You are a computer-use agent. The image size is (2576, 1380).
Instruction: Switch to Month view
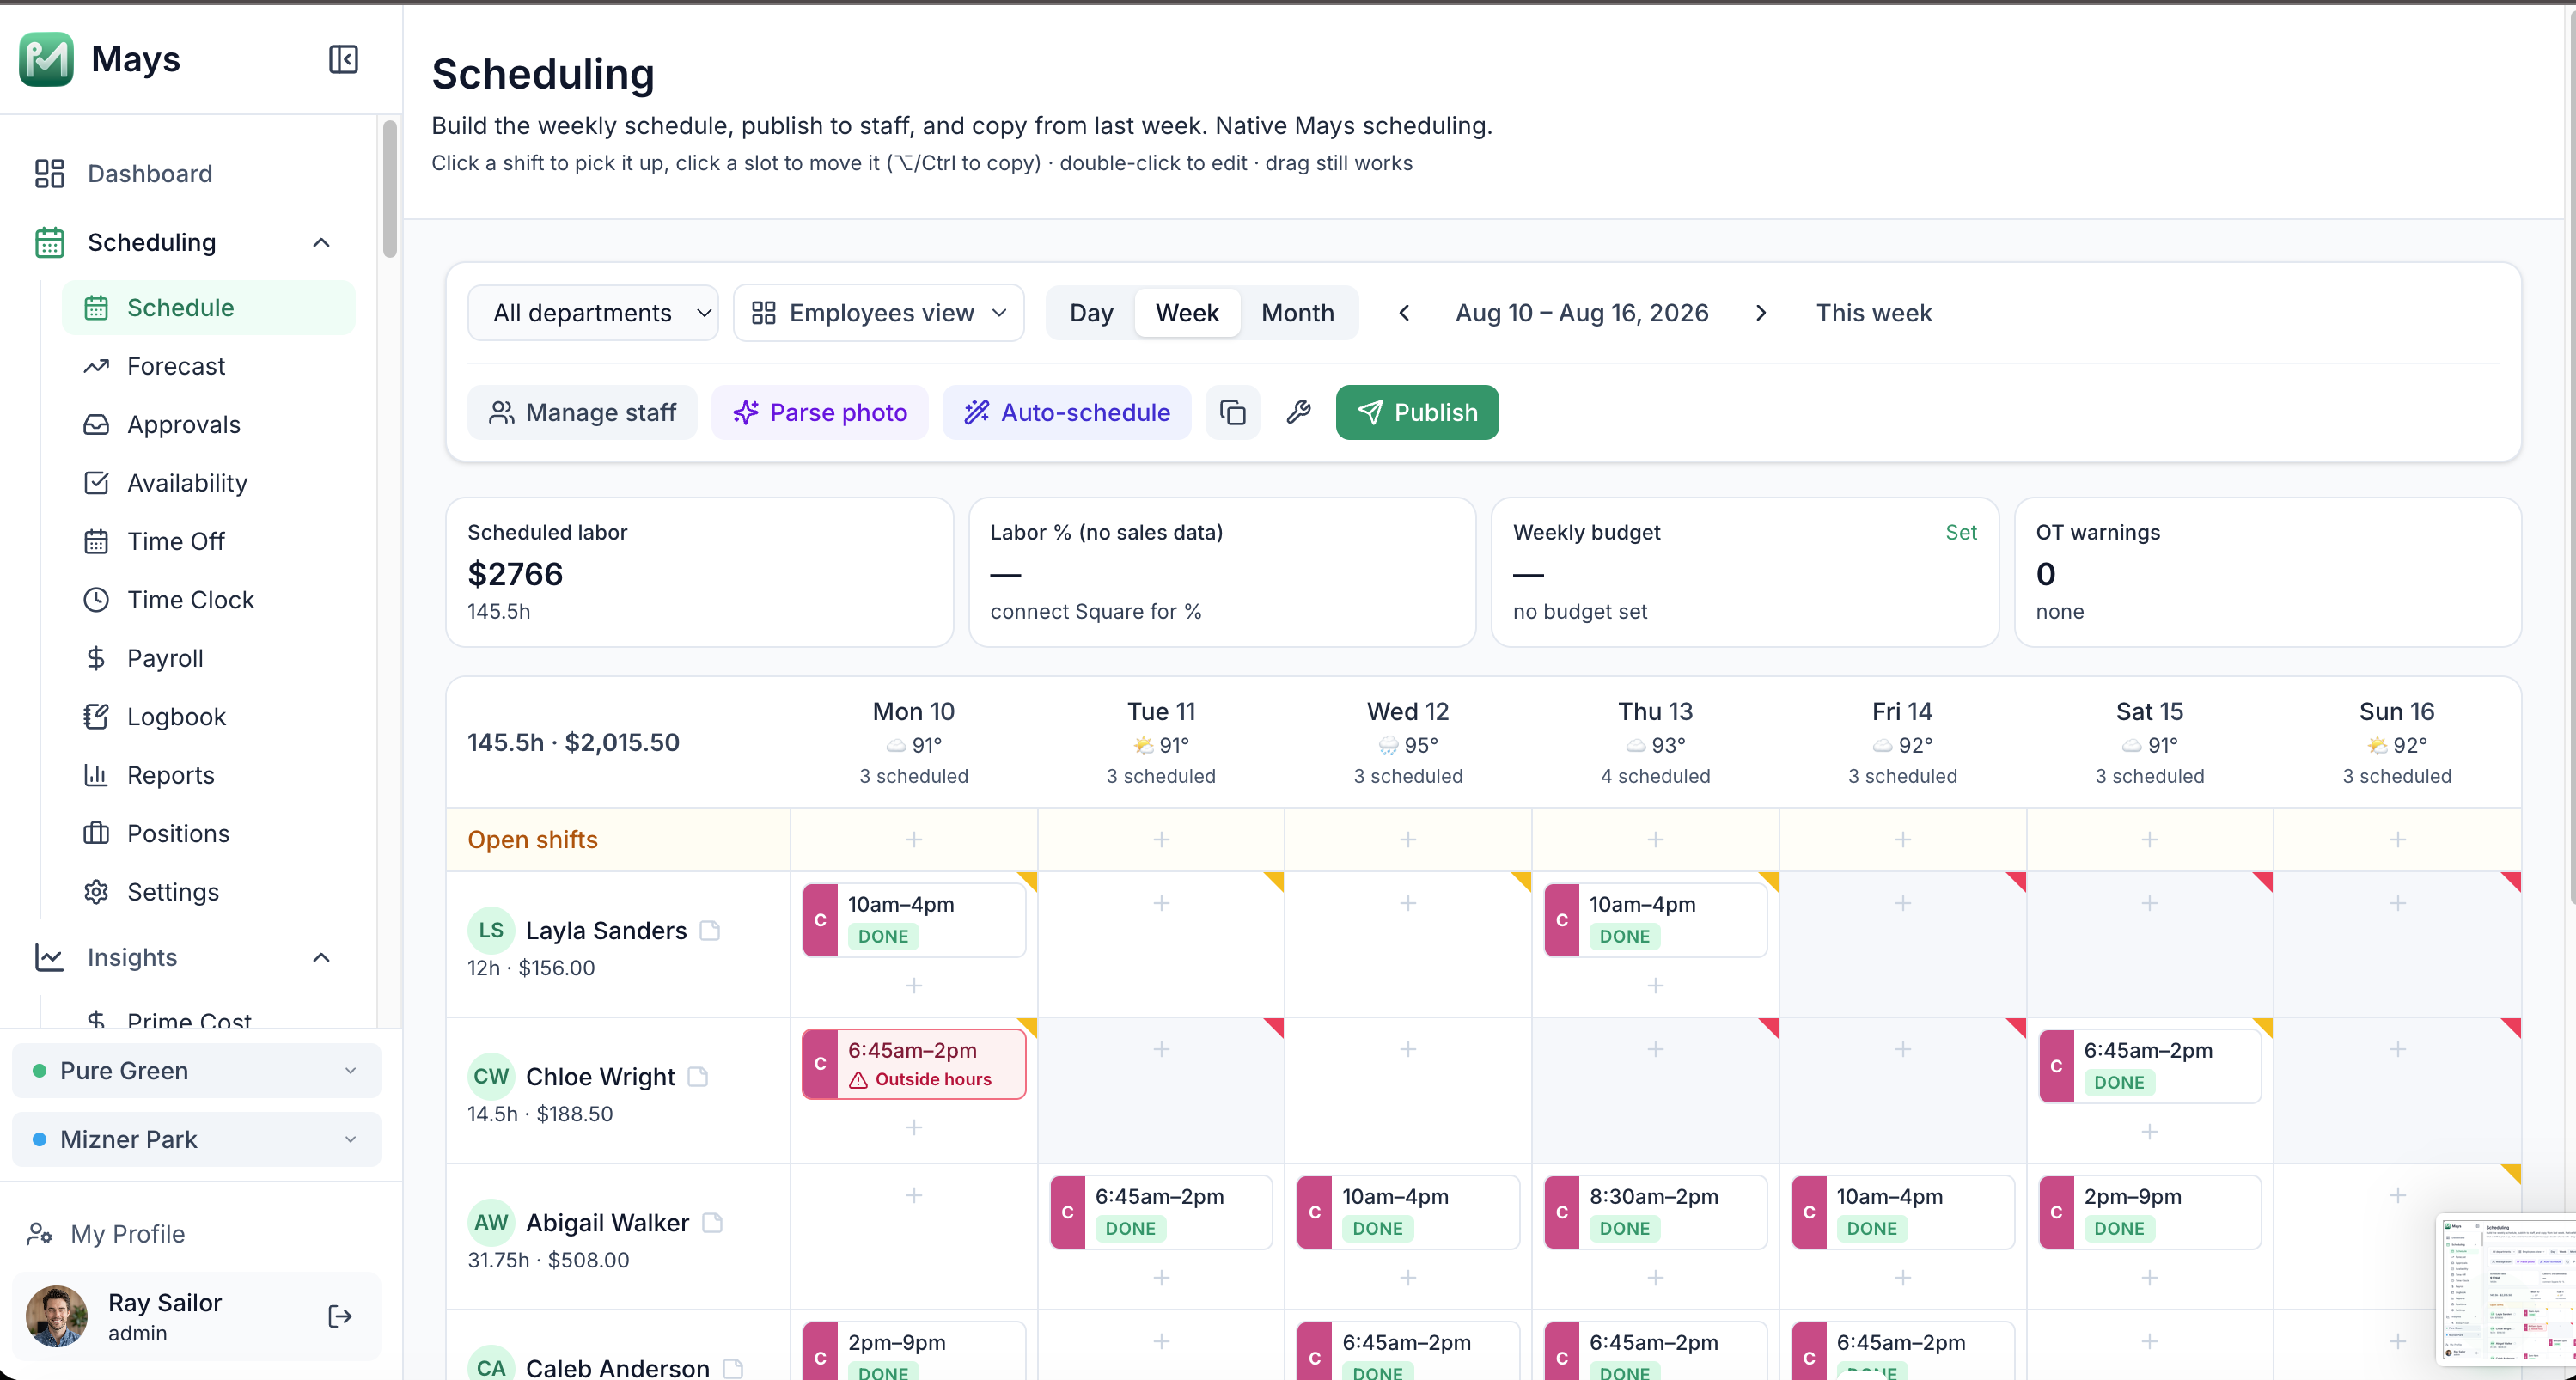pos(1297,313)
